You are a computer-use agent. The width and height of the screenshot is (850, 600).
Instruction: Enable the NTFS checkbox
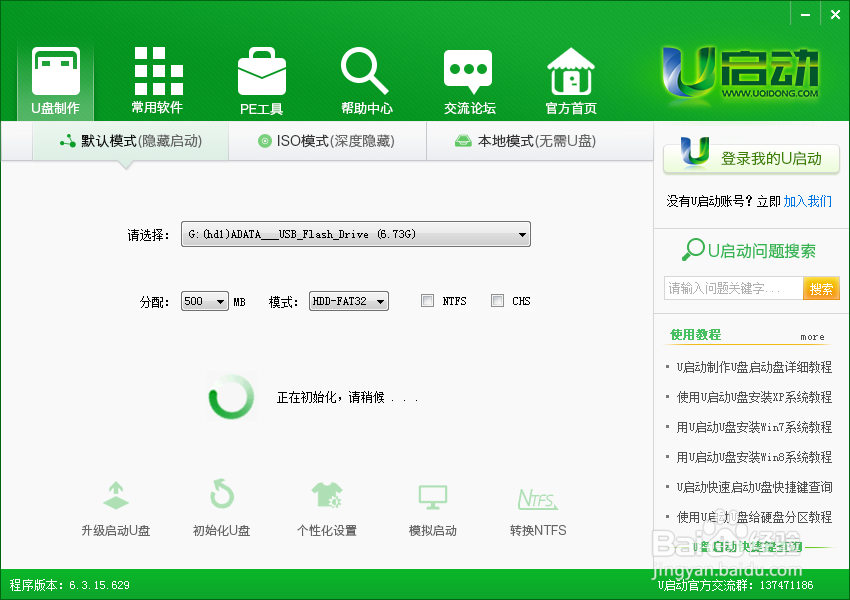[x=427, y=301]
